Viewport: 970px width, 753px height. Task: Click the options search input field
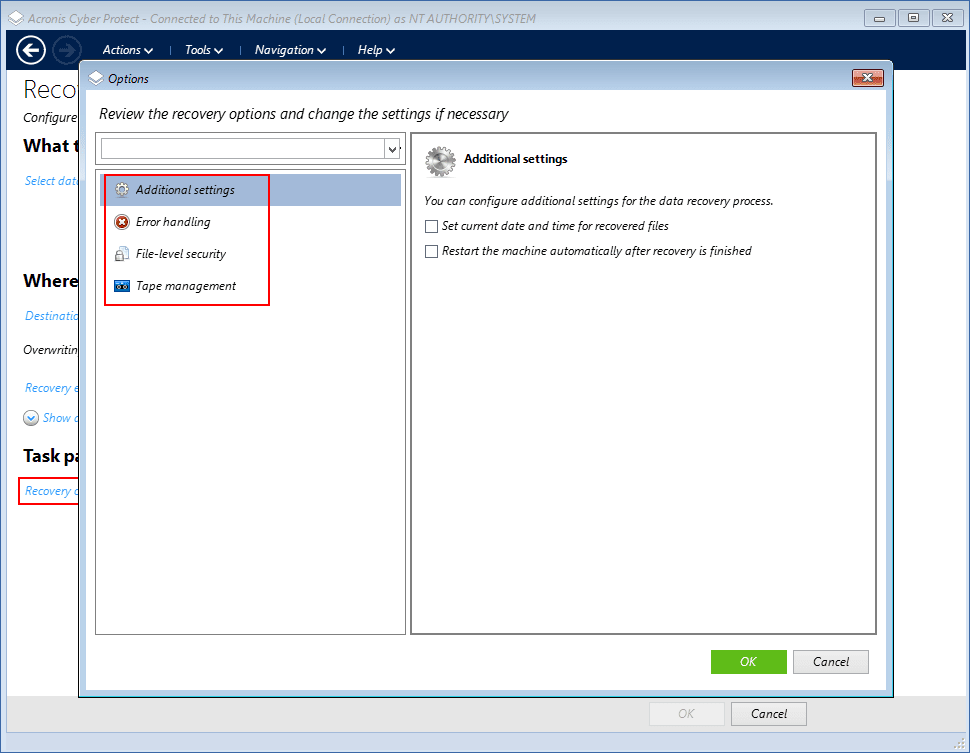click(242, 148)
